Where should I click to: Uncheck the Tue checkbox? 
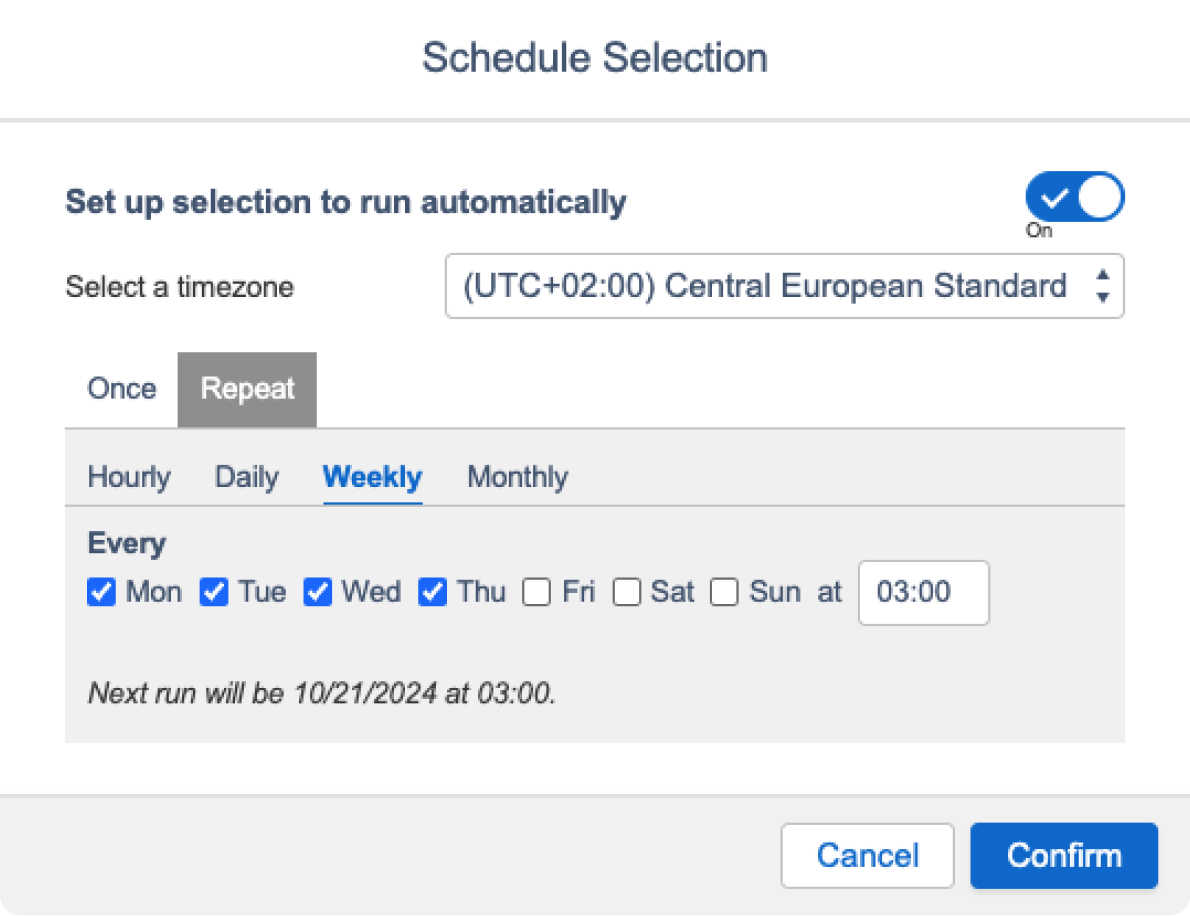click(214, 593)
